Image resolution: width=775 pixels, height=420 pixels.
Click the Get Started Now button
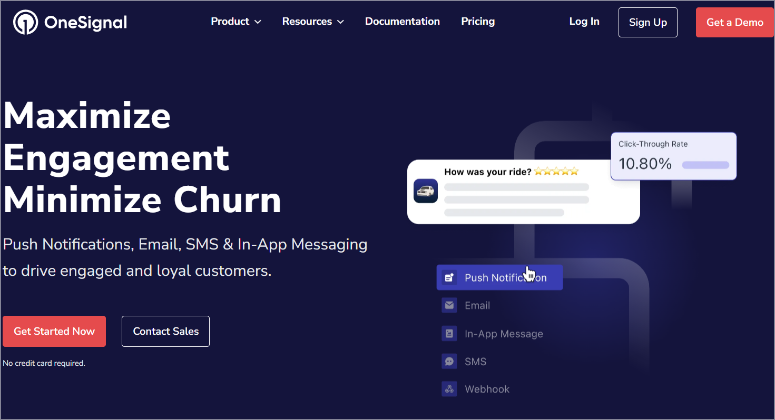(54, 331)
